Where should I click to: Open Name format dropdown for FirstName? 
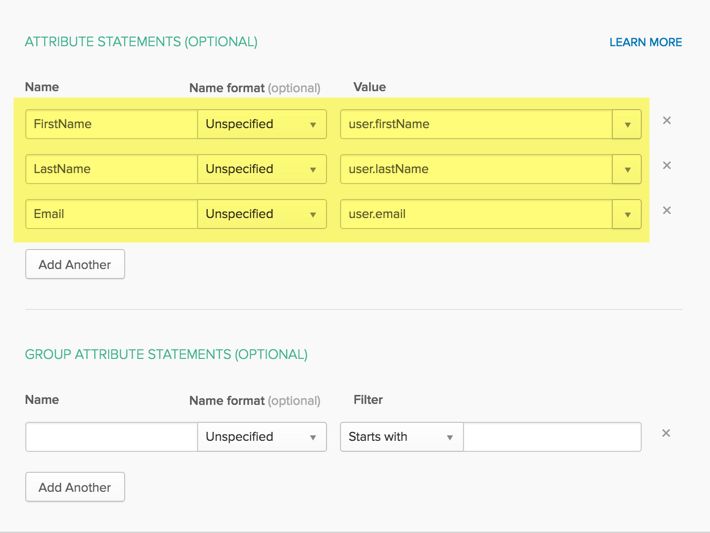click(x=262, y=124)
